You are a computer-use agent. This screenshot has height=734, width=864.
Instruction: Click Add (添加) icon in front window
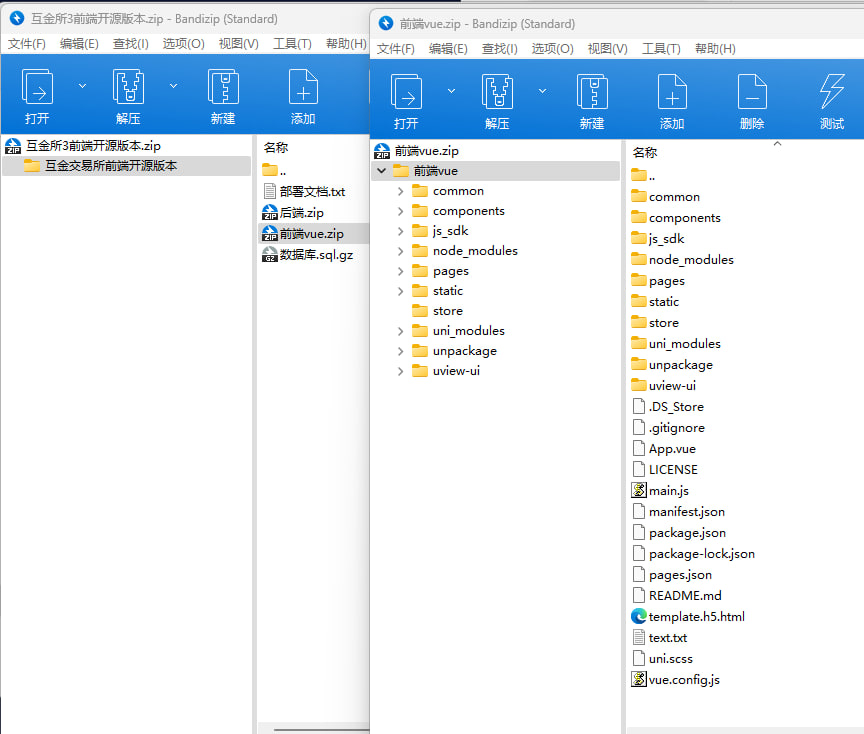click(672, 92)
